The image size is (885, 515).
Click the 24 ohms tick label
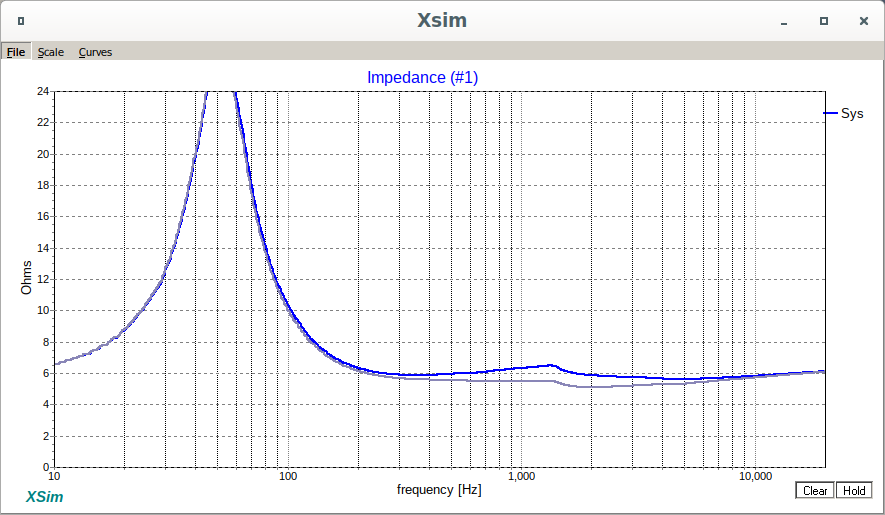43,91
